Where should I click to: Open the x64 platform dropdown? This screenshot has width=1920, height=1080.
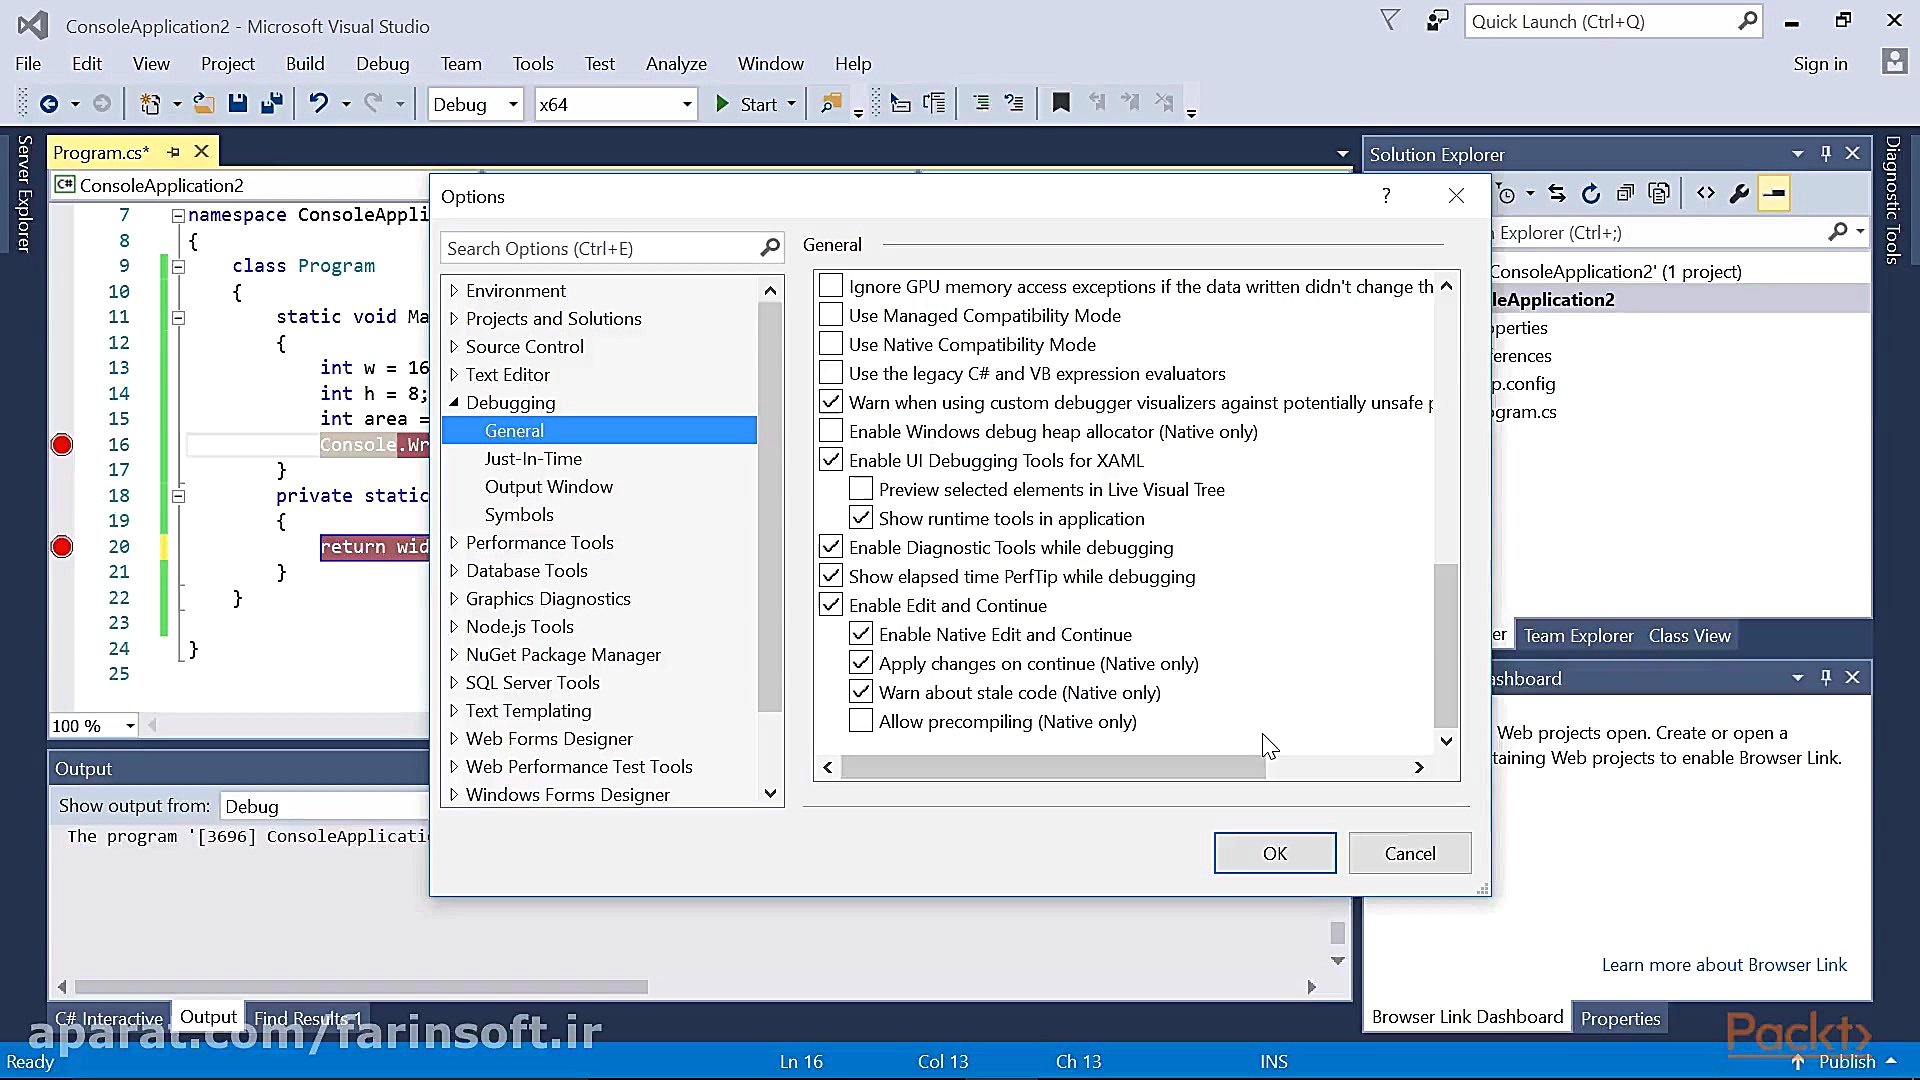pos(686,104)
